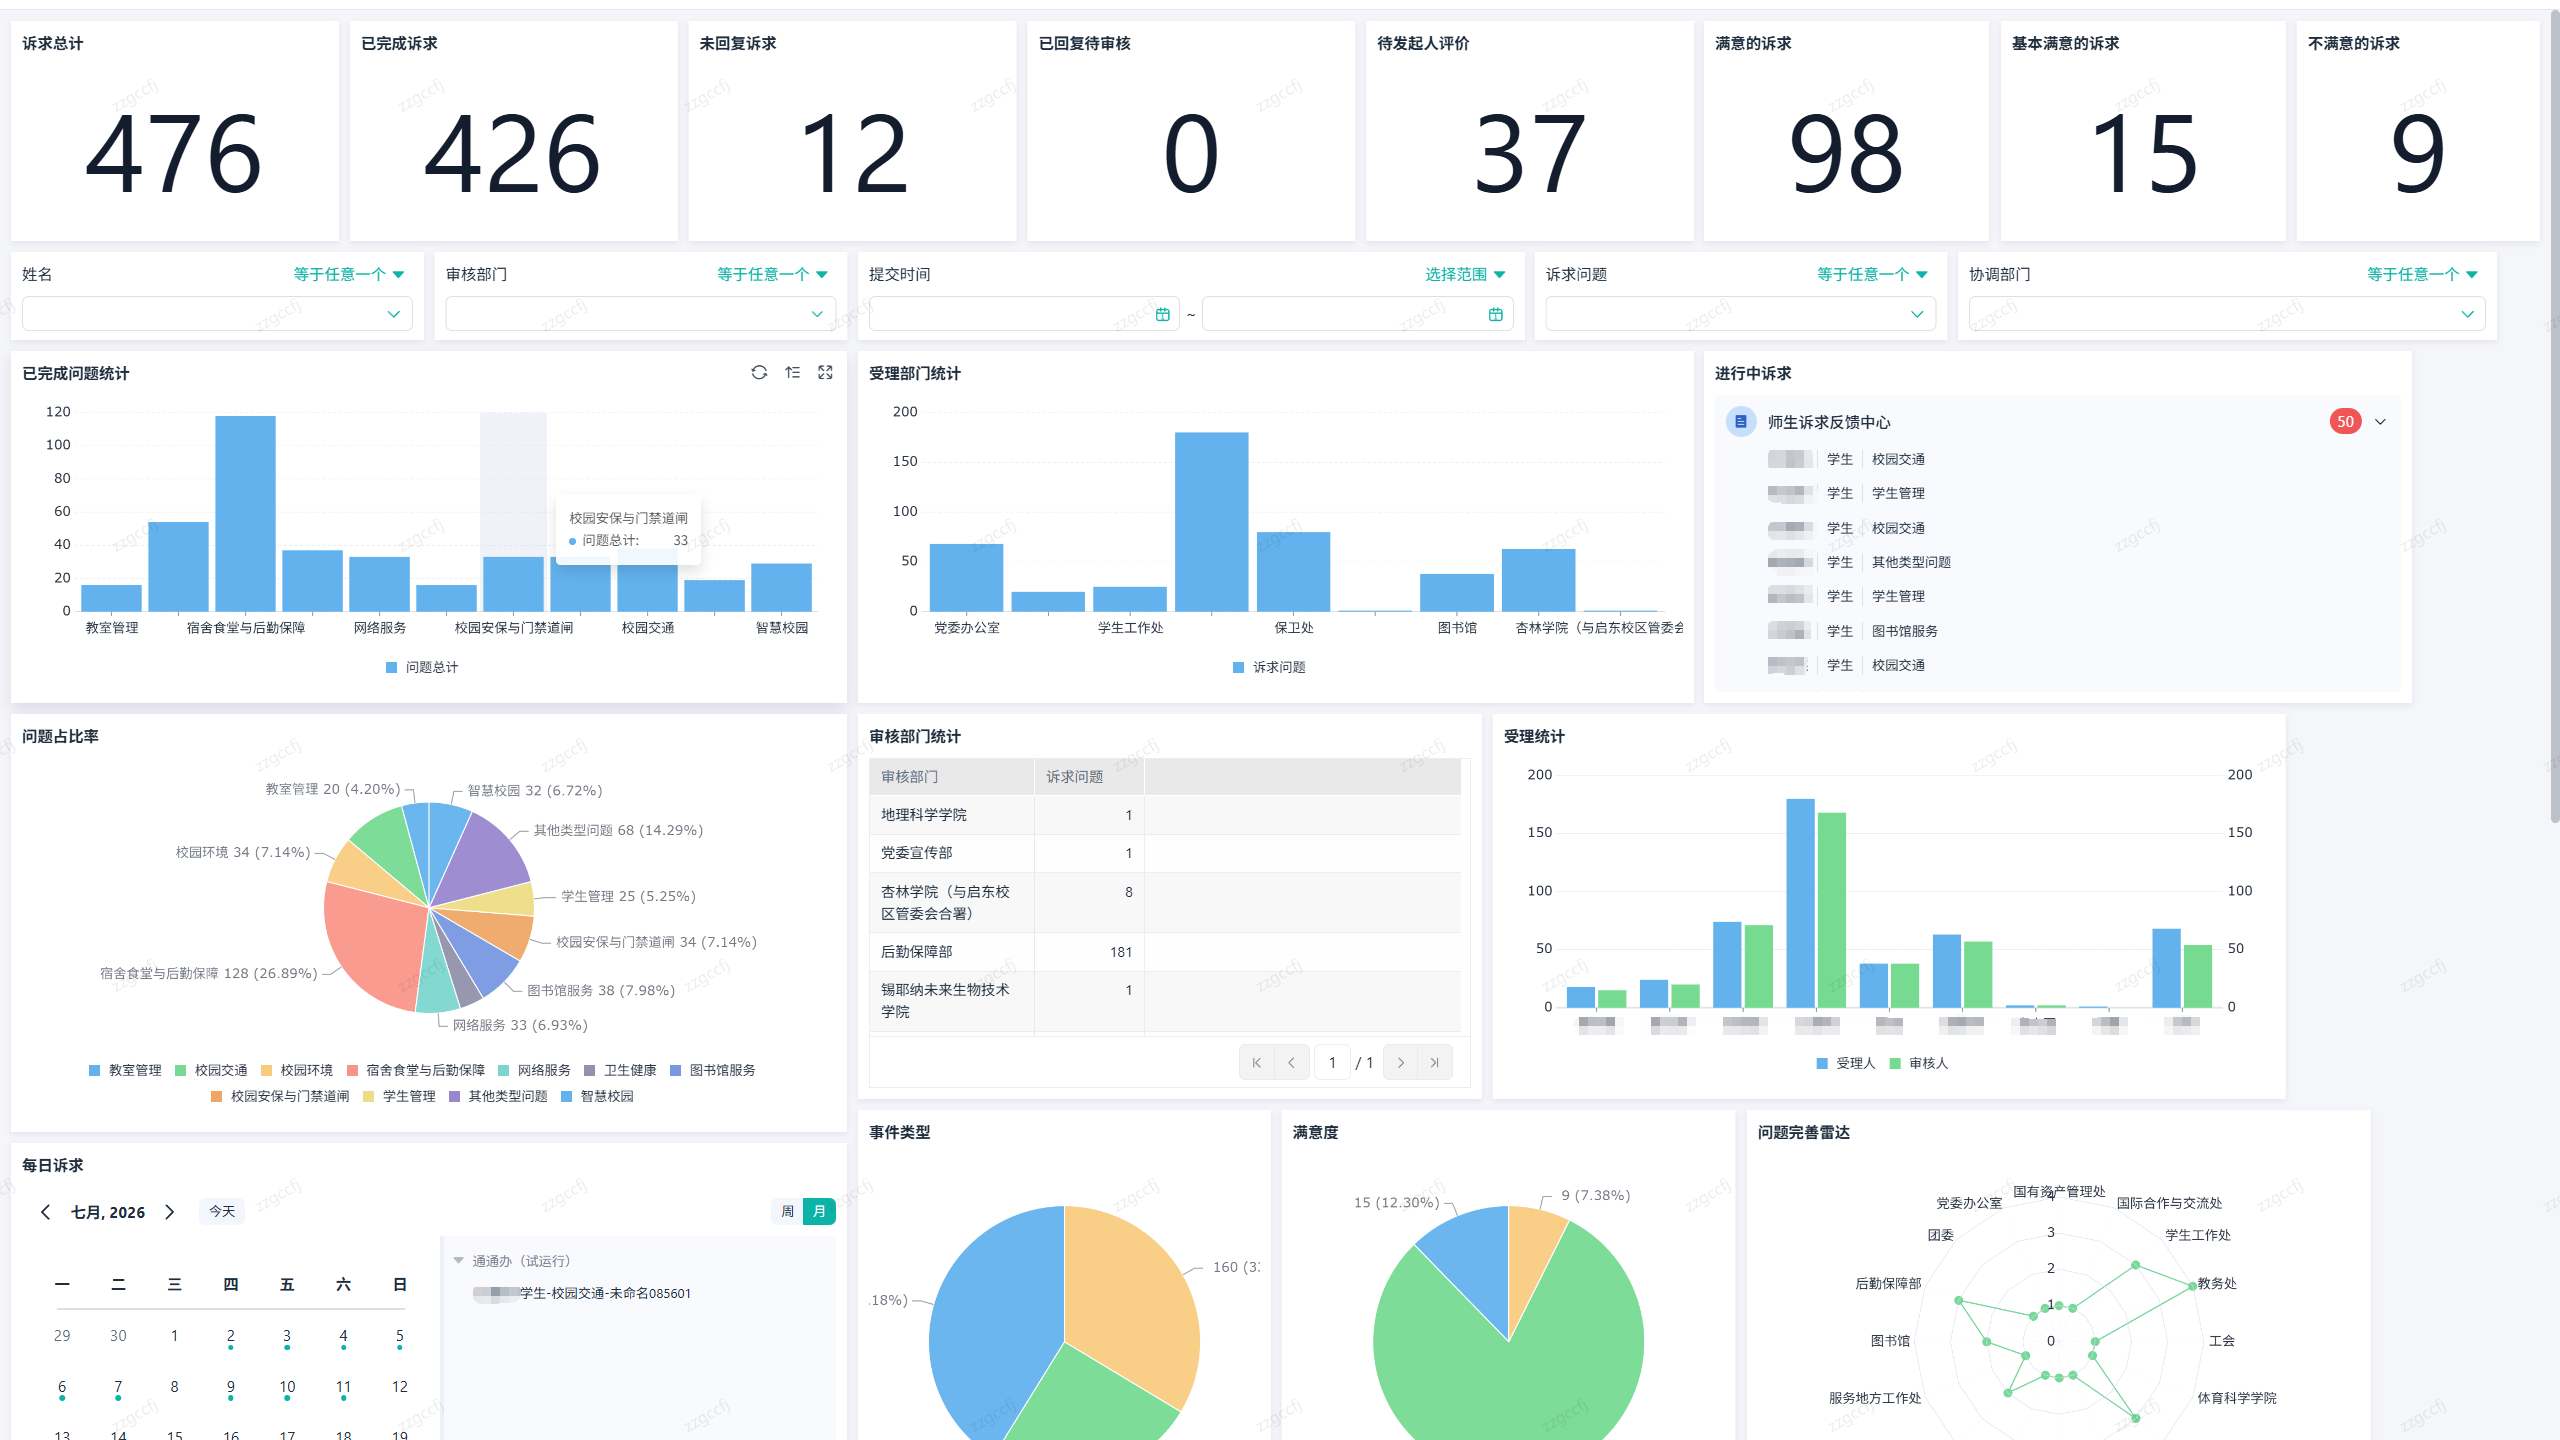The width and height of the screenshot is (2560, 1440).
Task: Jump to last page in 审核部门统计
Action: click(x=1435, y=1062)
